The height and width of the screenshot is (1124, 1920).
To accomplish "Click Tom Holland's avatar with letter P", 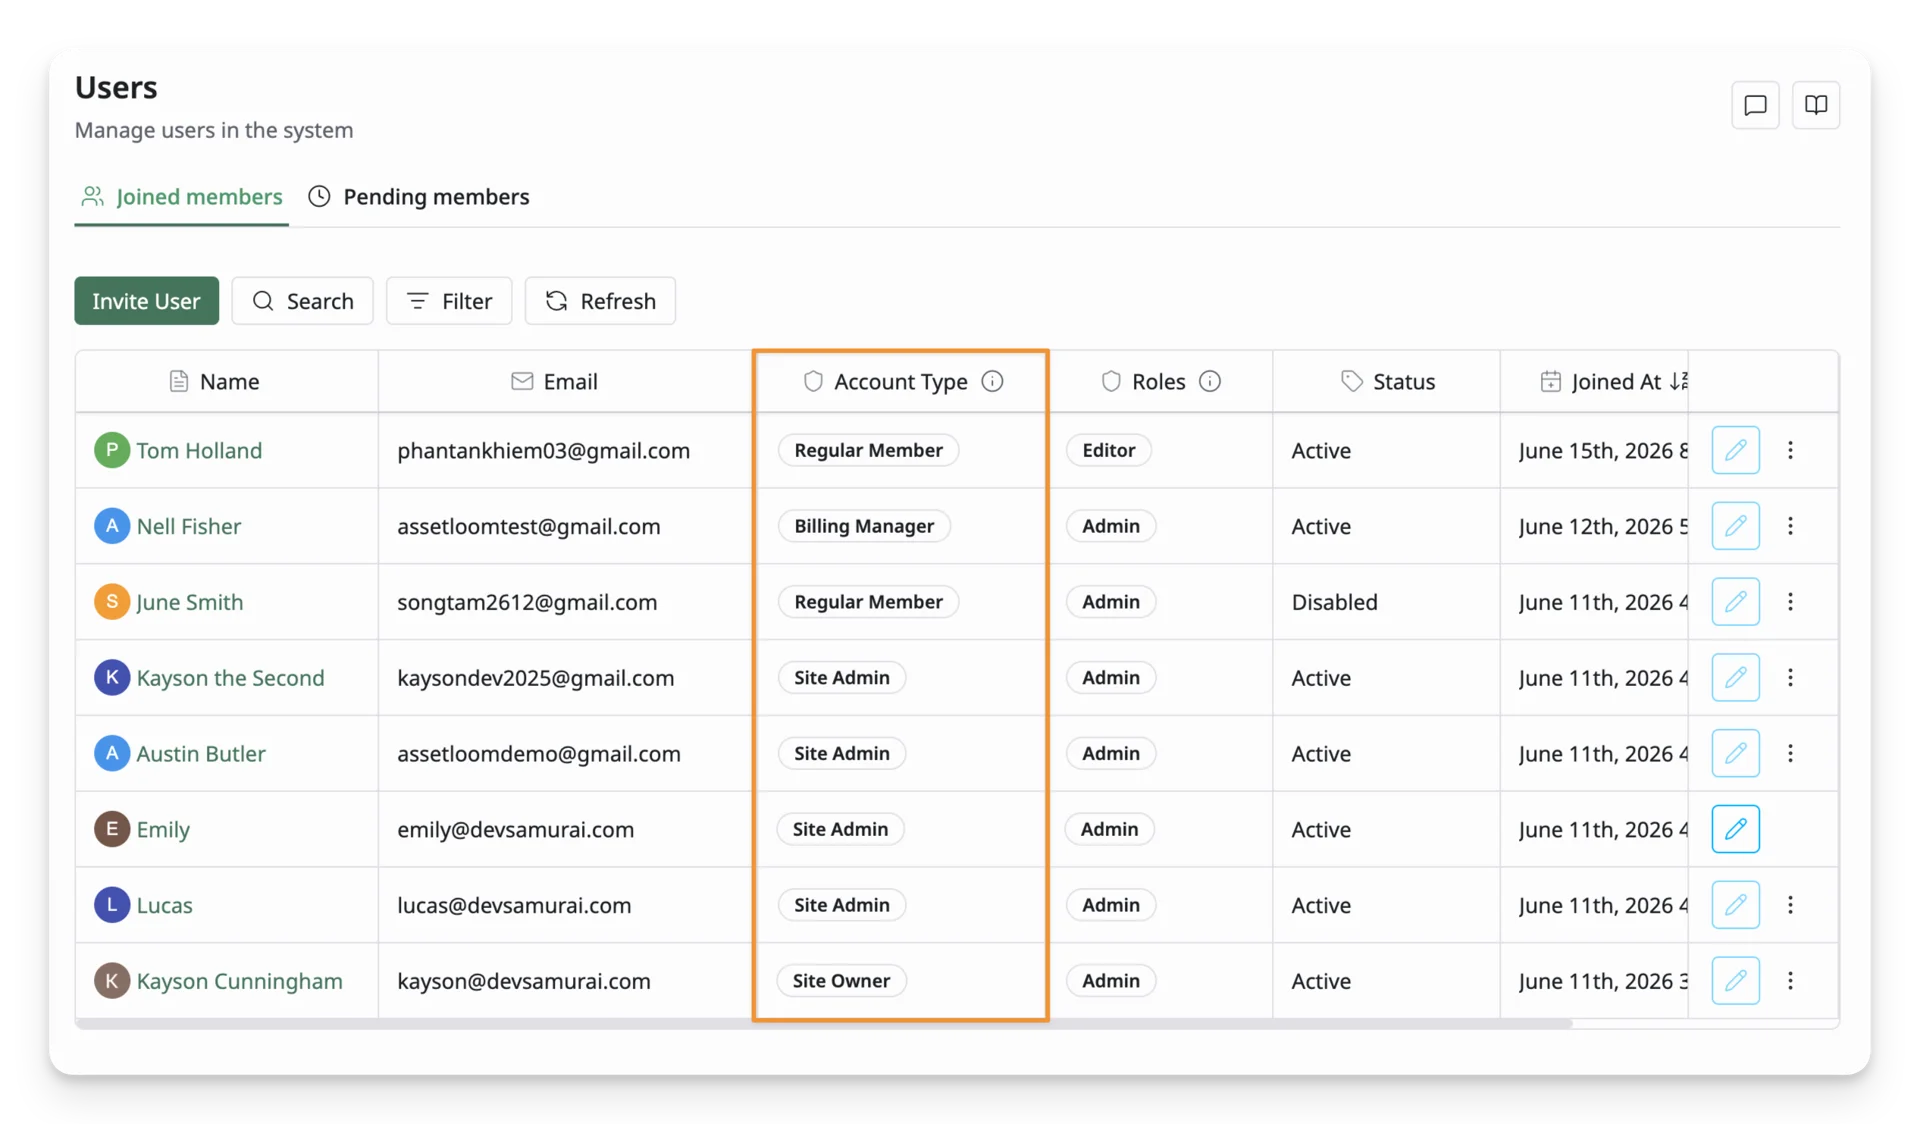I will tap(112, 450).
